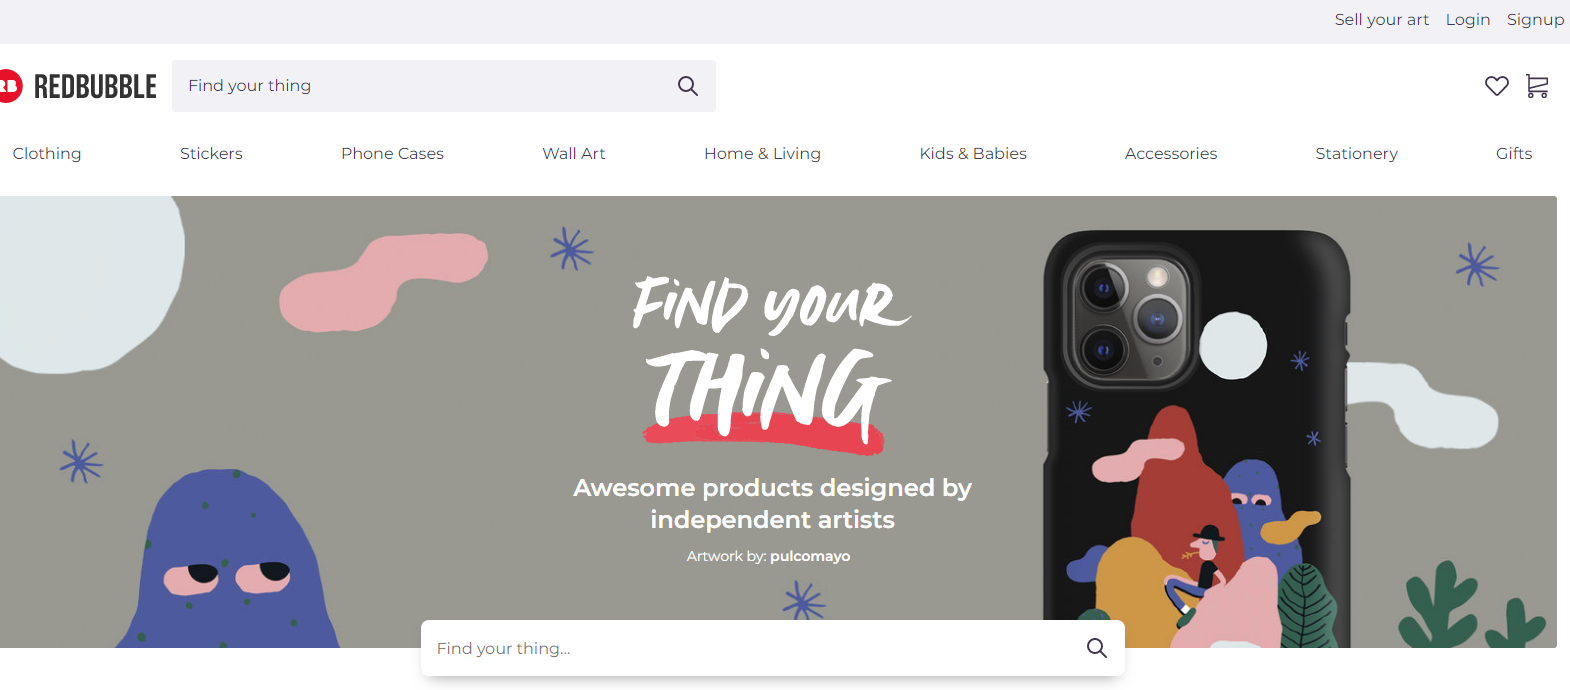
Task: Click the Redbubble logo icon
Action: pyautogui.click(x=10, y=86)
